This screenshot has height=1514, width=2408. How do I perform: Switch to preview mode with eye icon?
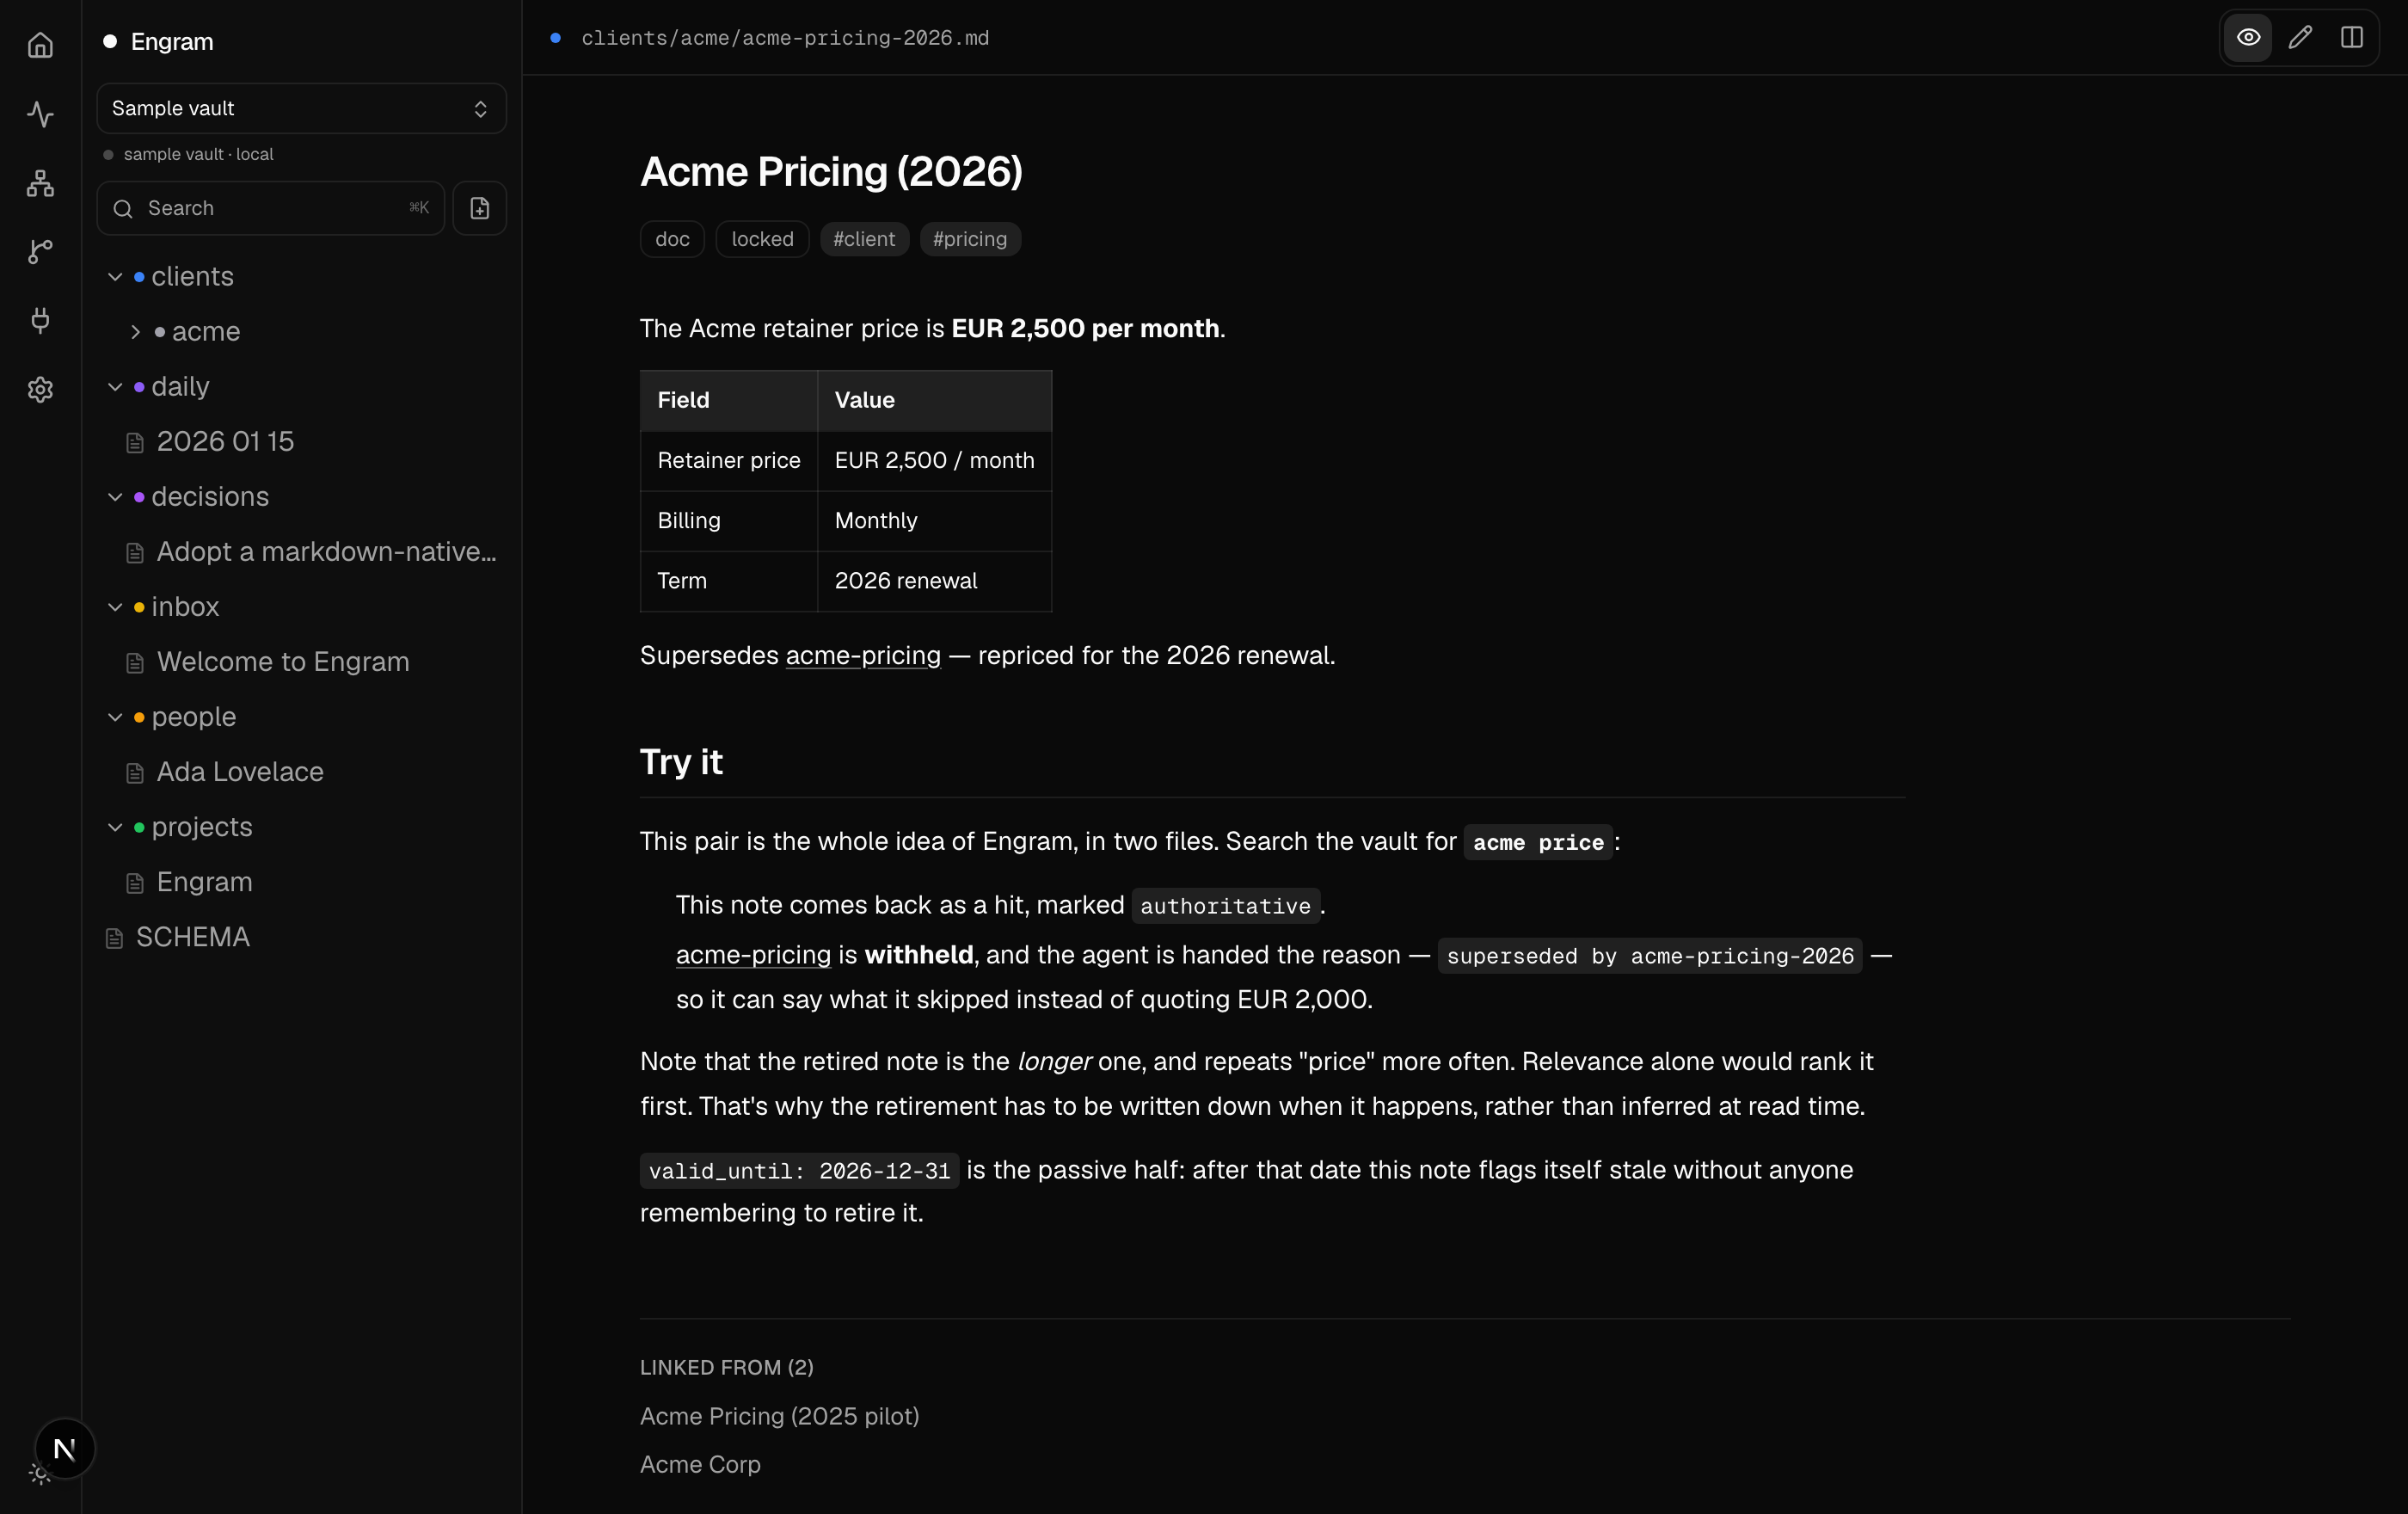2248,38
